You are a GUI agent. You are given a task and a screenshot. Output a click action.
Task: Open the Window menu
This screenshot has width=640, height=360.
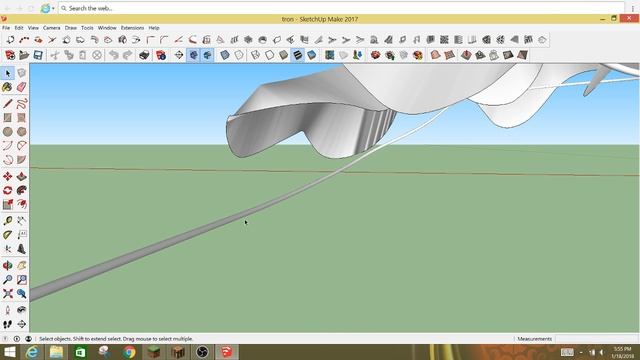pos(107,28)
